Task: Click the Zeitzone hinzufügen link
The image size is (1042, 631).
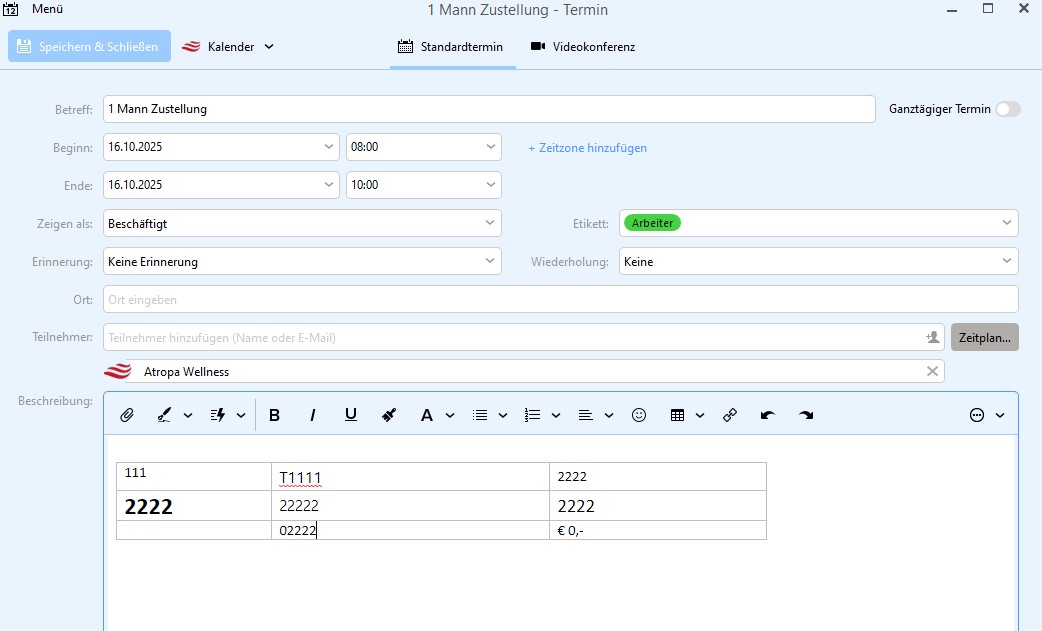Action: click(x=587, y=148)
